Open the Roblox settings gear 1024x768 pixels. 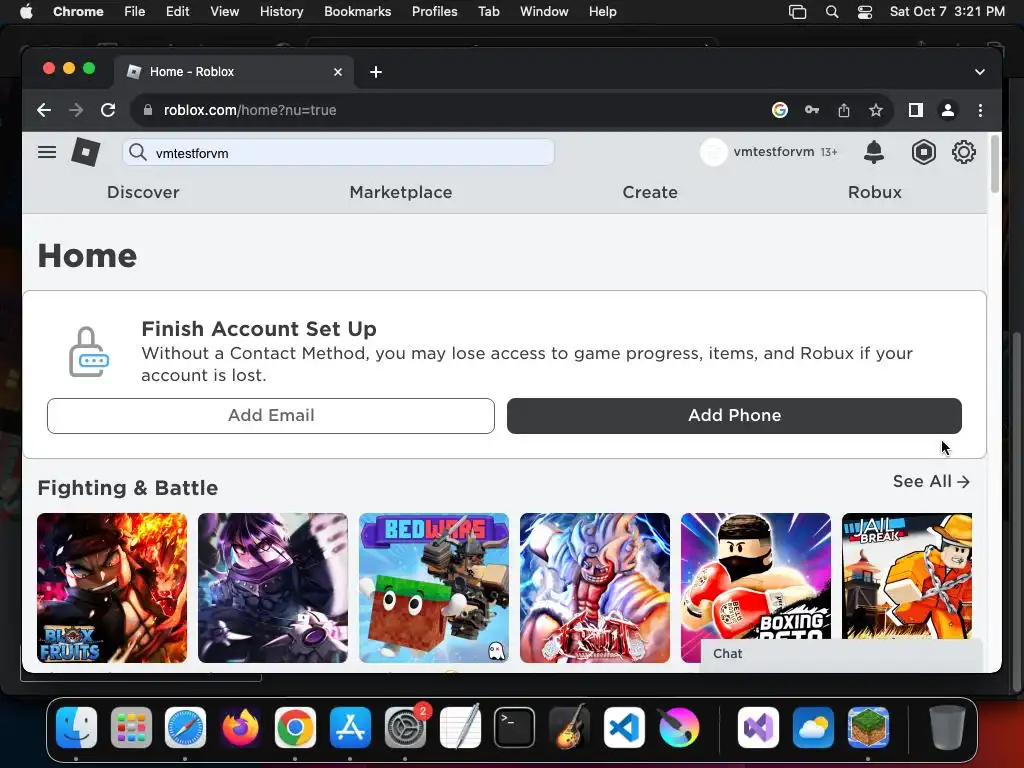(x=963, y=152)
